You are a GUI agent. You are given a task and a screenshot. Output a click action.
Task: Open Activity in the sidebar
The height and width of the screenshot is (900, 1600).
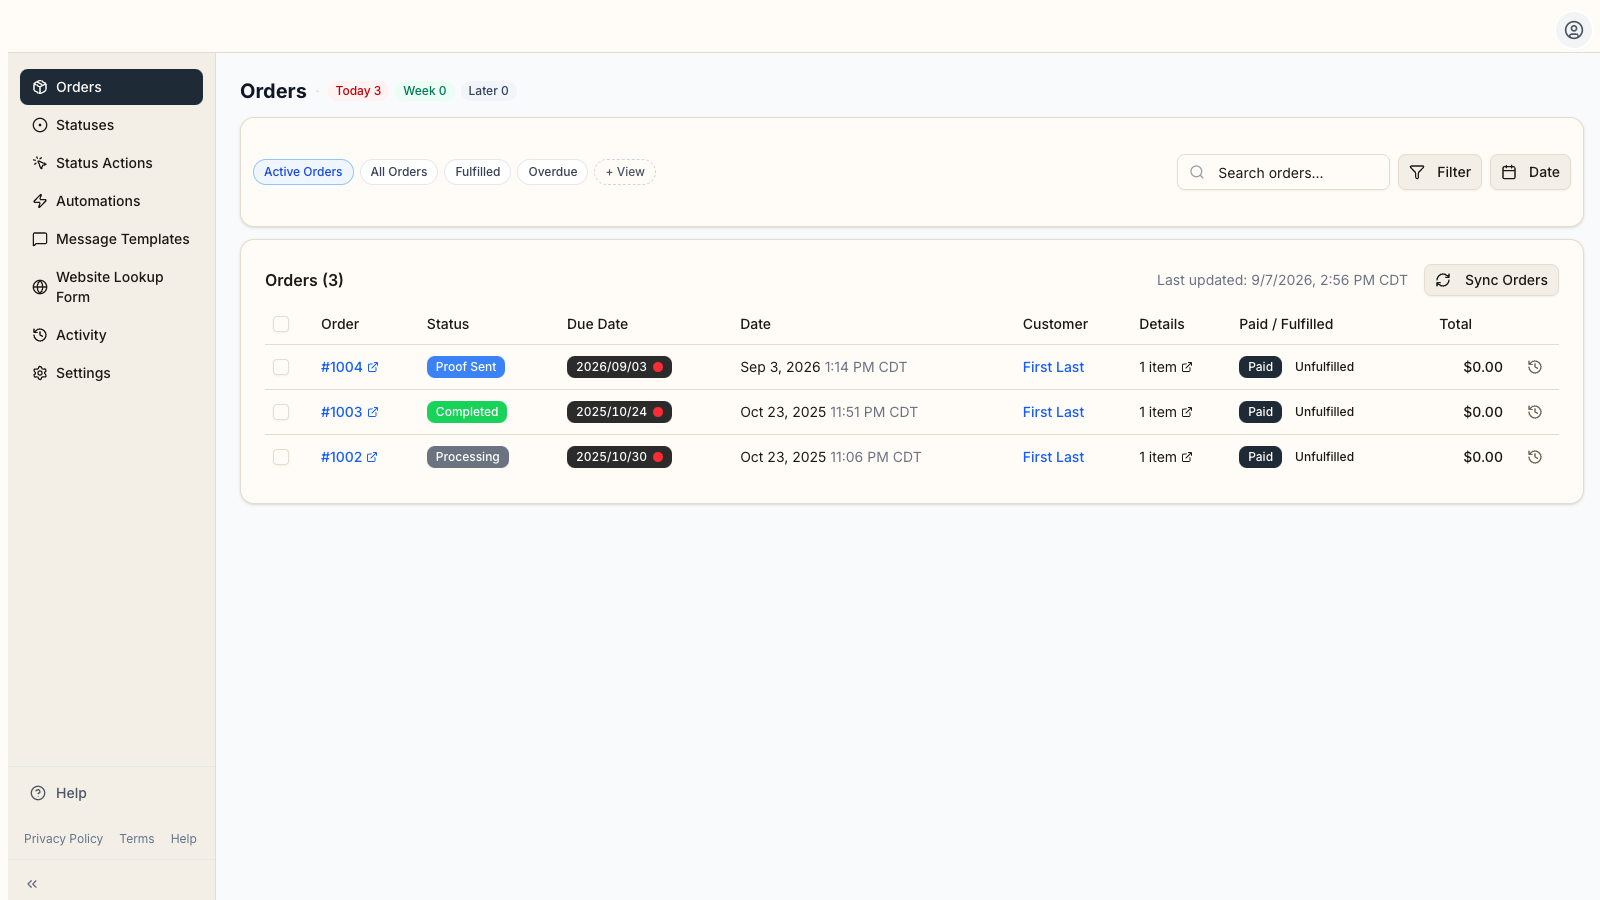pos(111,335)
